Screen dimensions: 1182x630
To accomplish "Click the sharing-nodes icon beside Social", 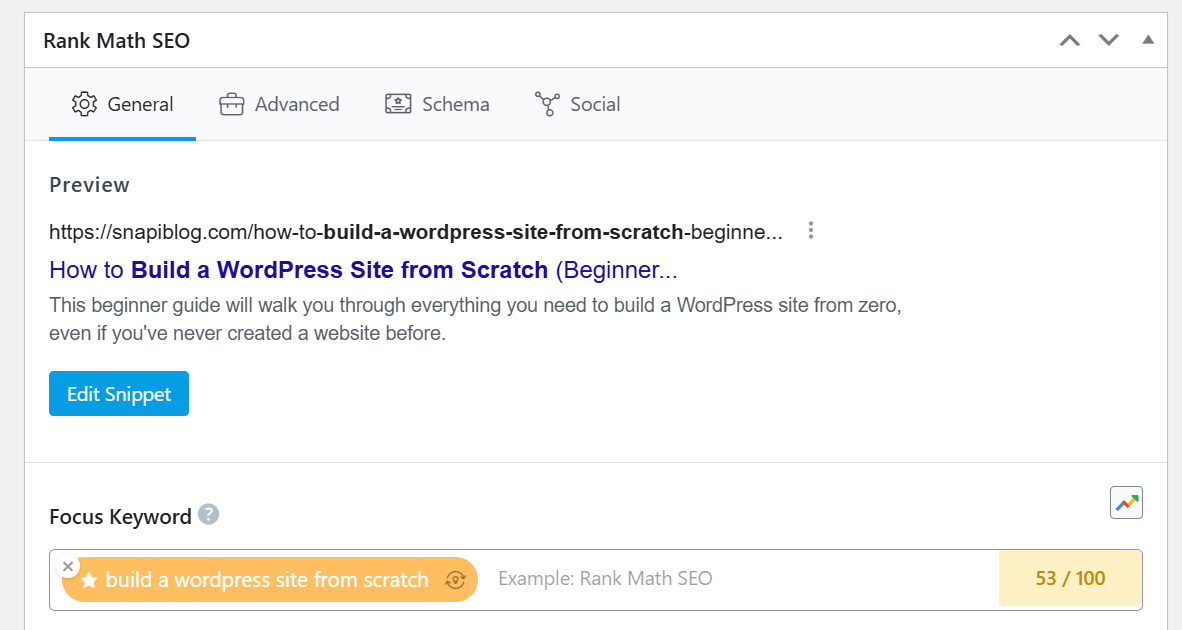I will (546, 103).
